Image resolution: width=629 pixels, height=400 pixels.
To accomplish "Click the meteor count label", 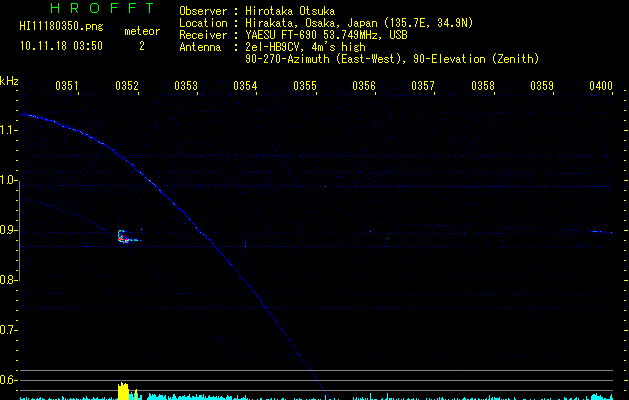I will pyautogui.click(x=142, y=31).
